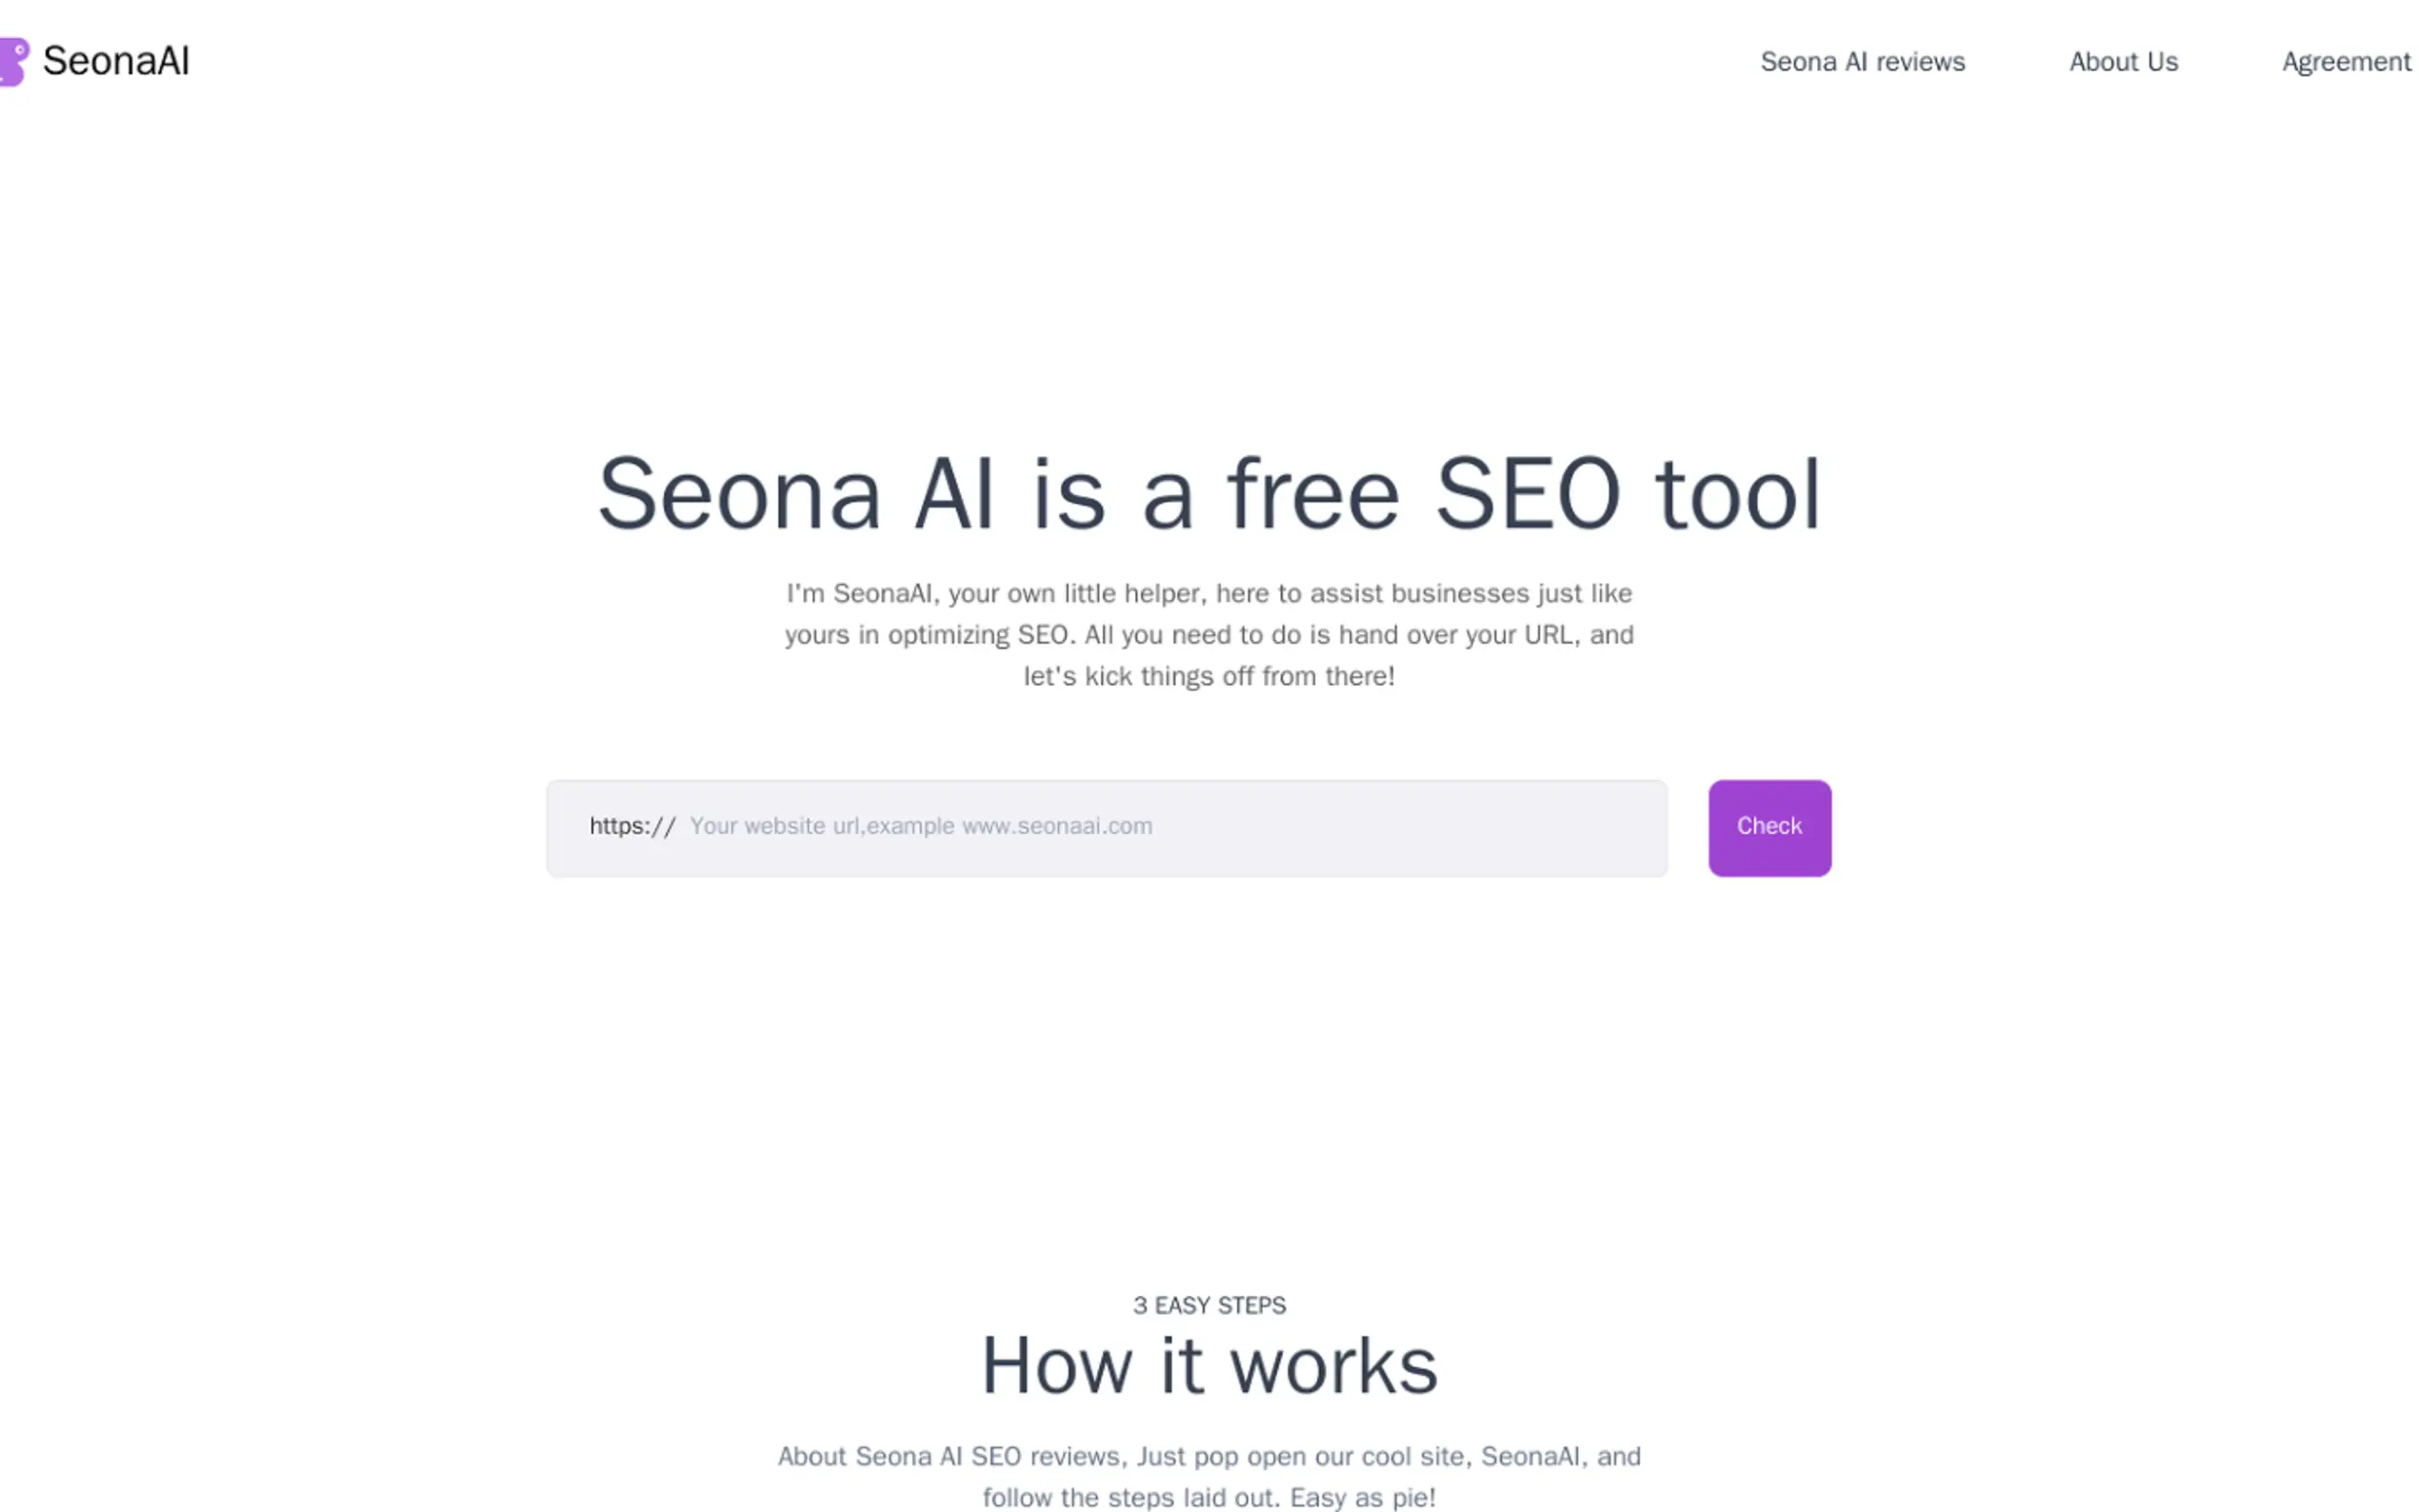Click the purple SeonaAI logo icon
The width and height of the screenshot is (2419, 1512).
click(13, 61)
